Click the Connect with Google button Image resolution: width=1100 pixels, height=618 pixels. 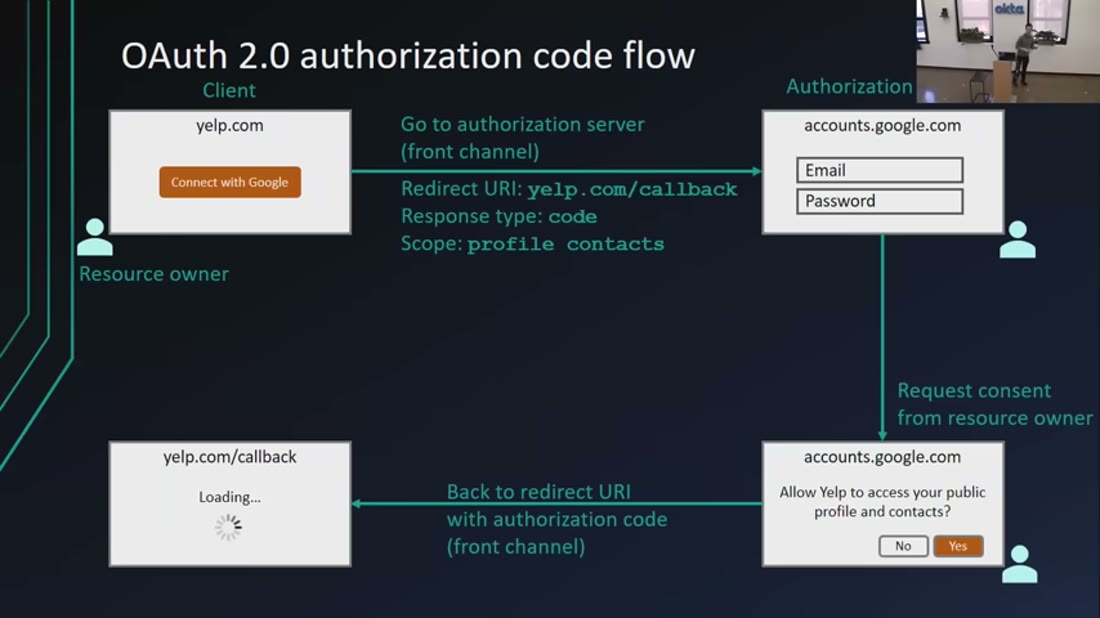click(230, 182)
